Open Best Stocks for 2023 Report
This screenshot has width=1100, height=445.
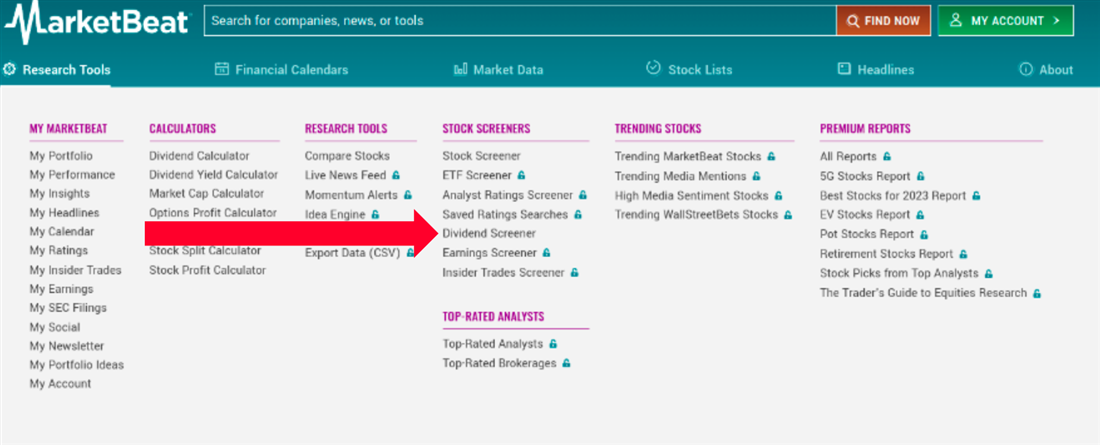pyautogui.click(x=893, y=196)
